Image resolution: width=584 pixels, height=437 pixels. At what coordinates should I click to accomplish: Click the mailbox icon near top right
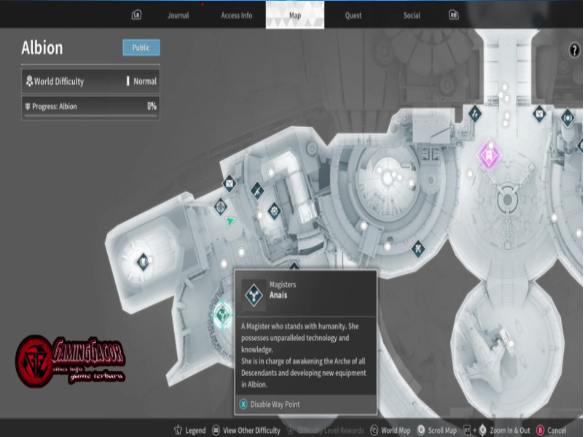pyautogui.click(x=539, y=113)
